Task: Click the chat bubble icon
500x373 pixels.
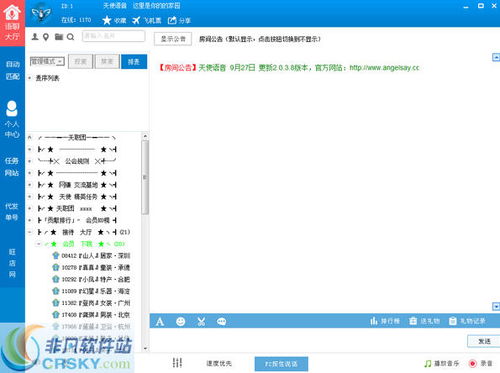Action: pos(221,321)
